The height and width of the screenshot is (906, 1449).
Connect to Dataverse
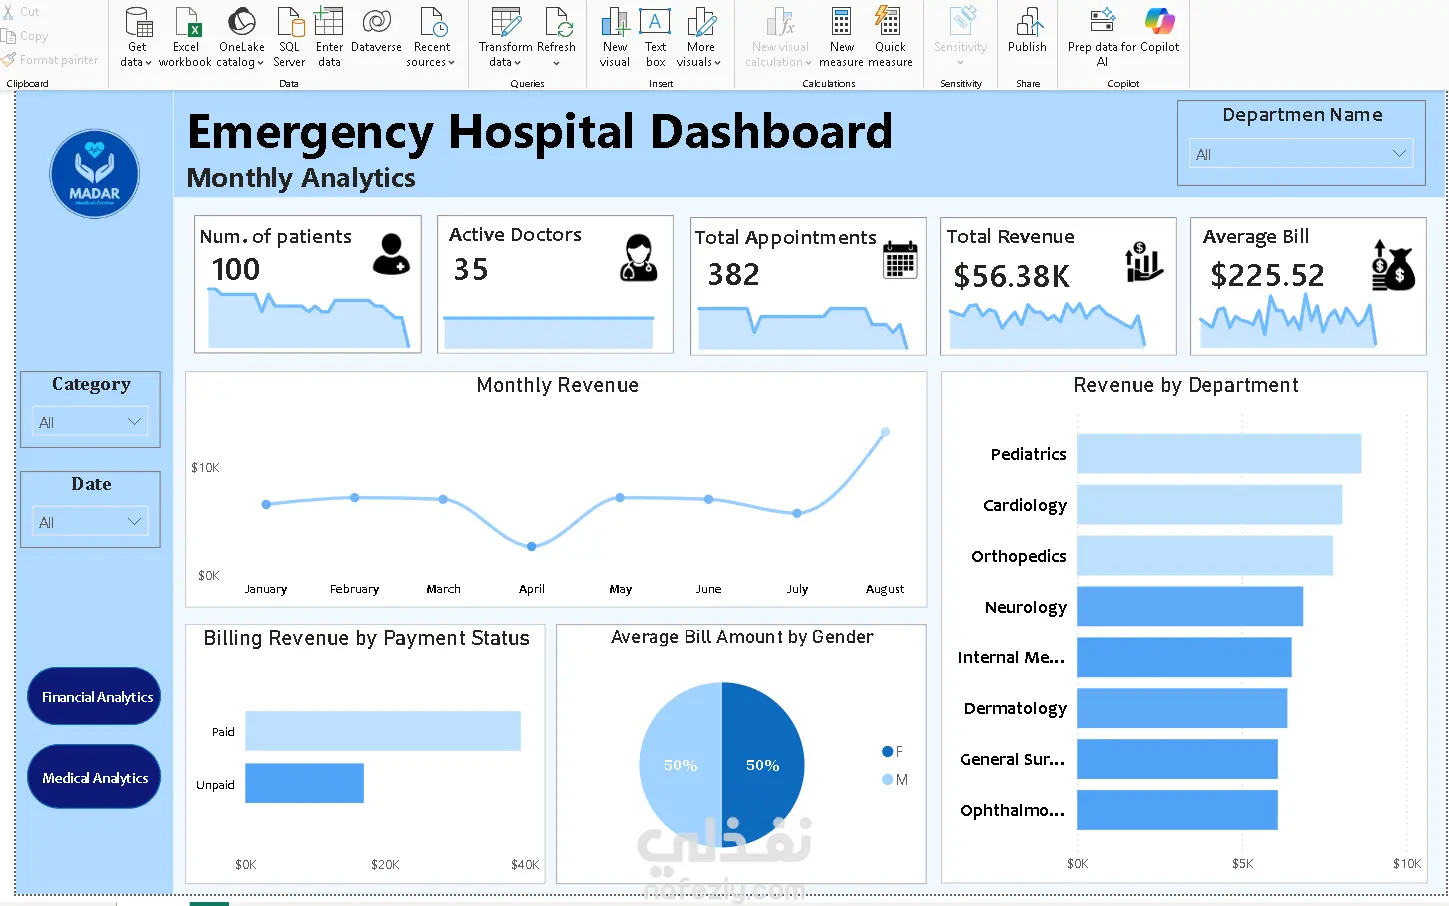tap(376, 30)
